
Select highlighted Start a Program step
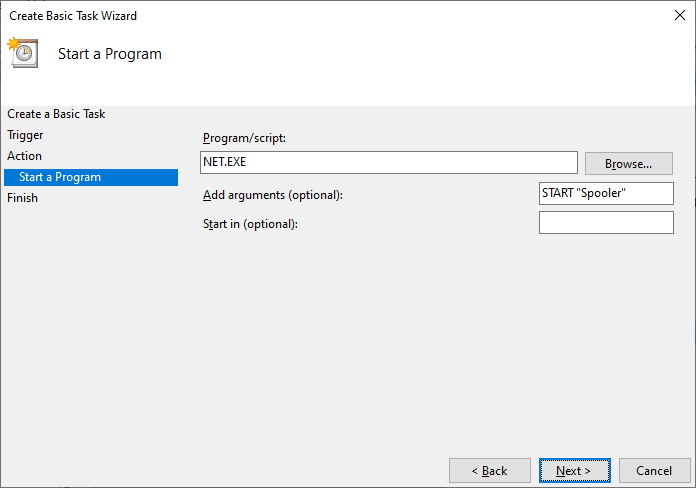click(91, 177)
